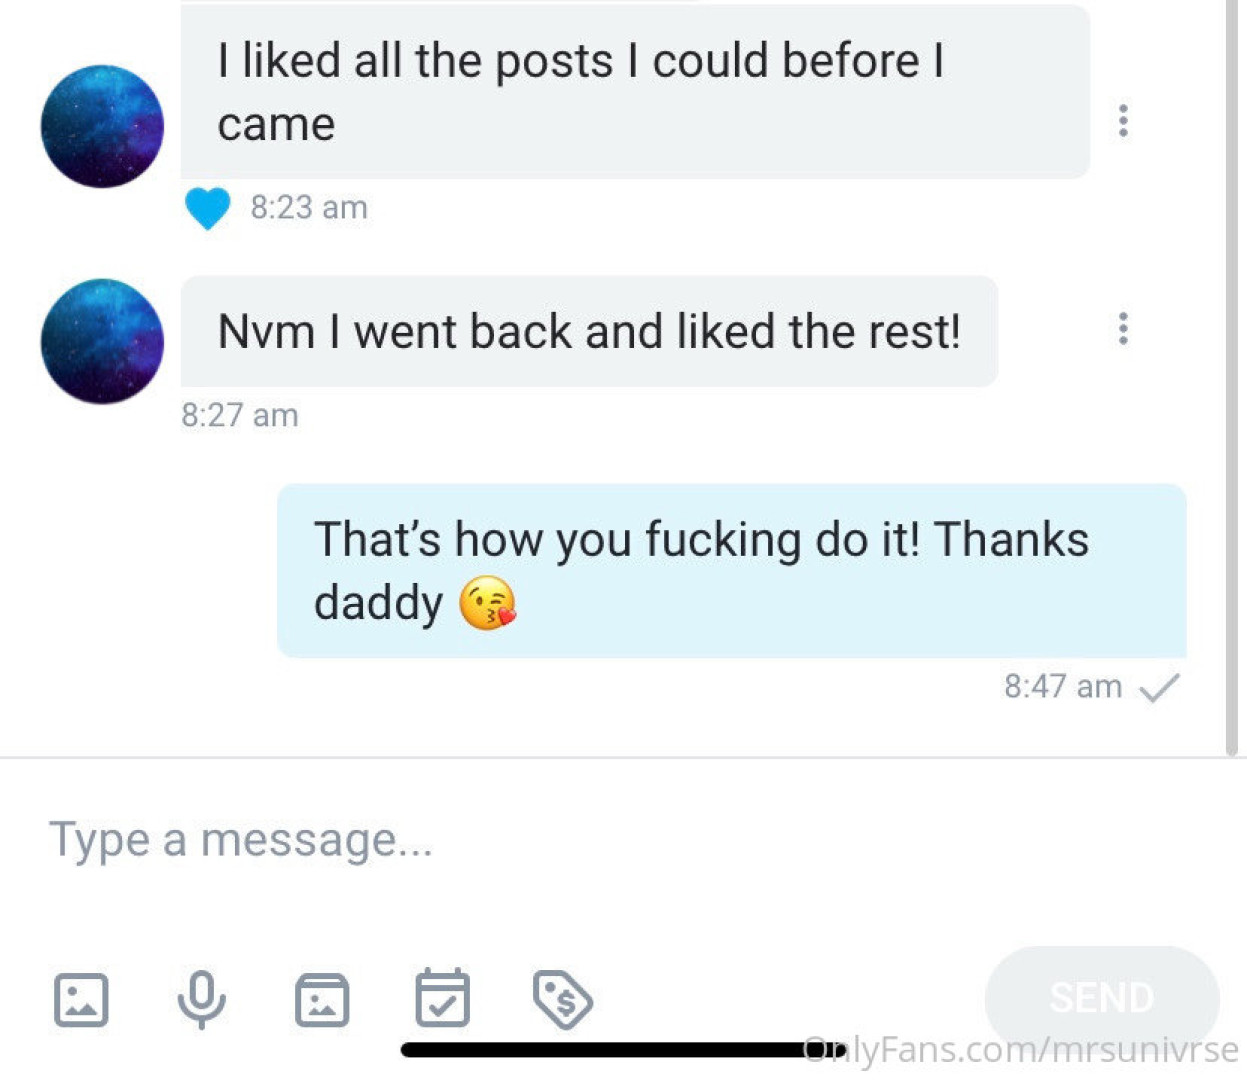The width and height of the screenshot is (1247, 1080).
Task: Open options menu for 'Nvm' message
Action: pos(1123,328)
